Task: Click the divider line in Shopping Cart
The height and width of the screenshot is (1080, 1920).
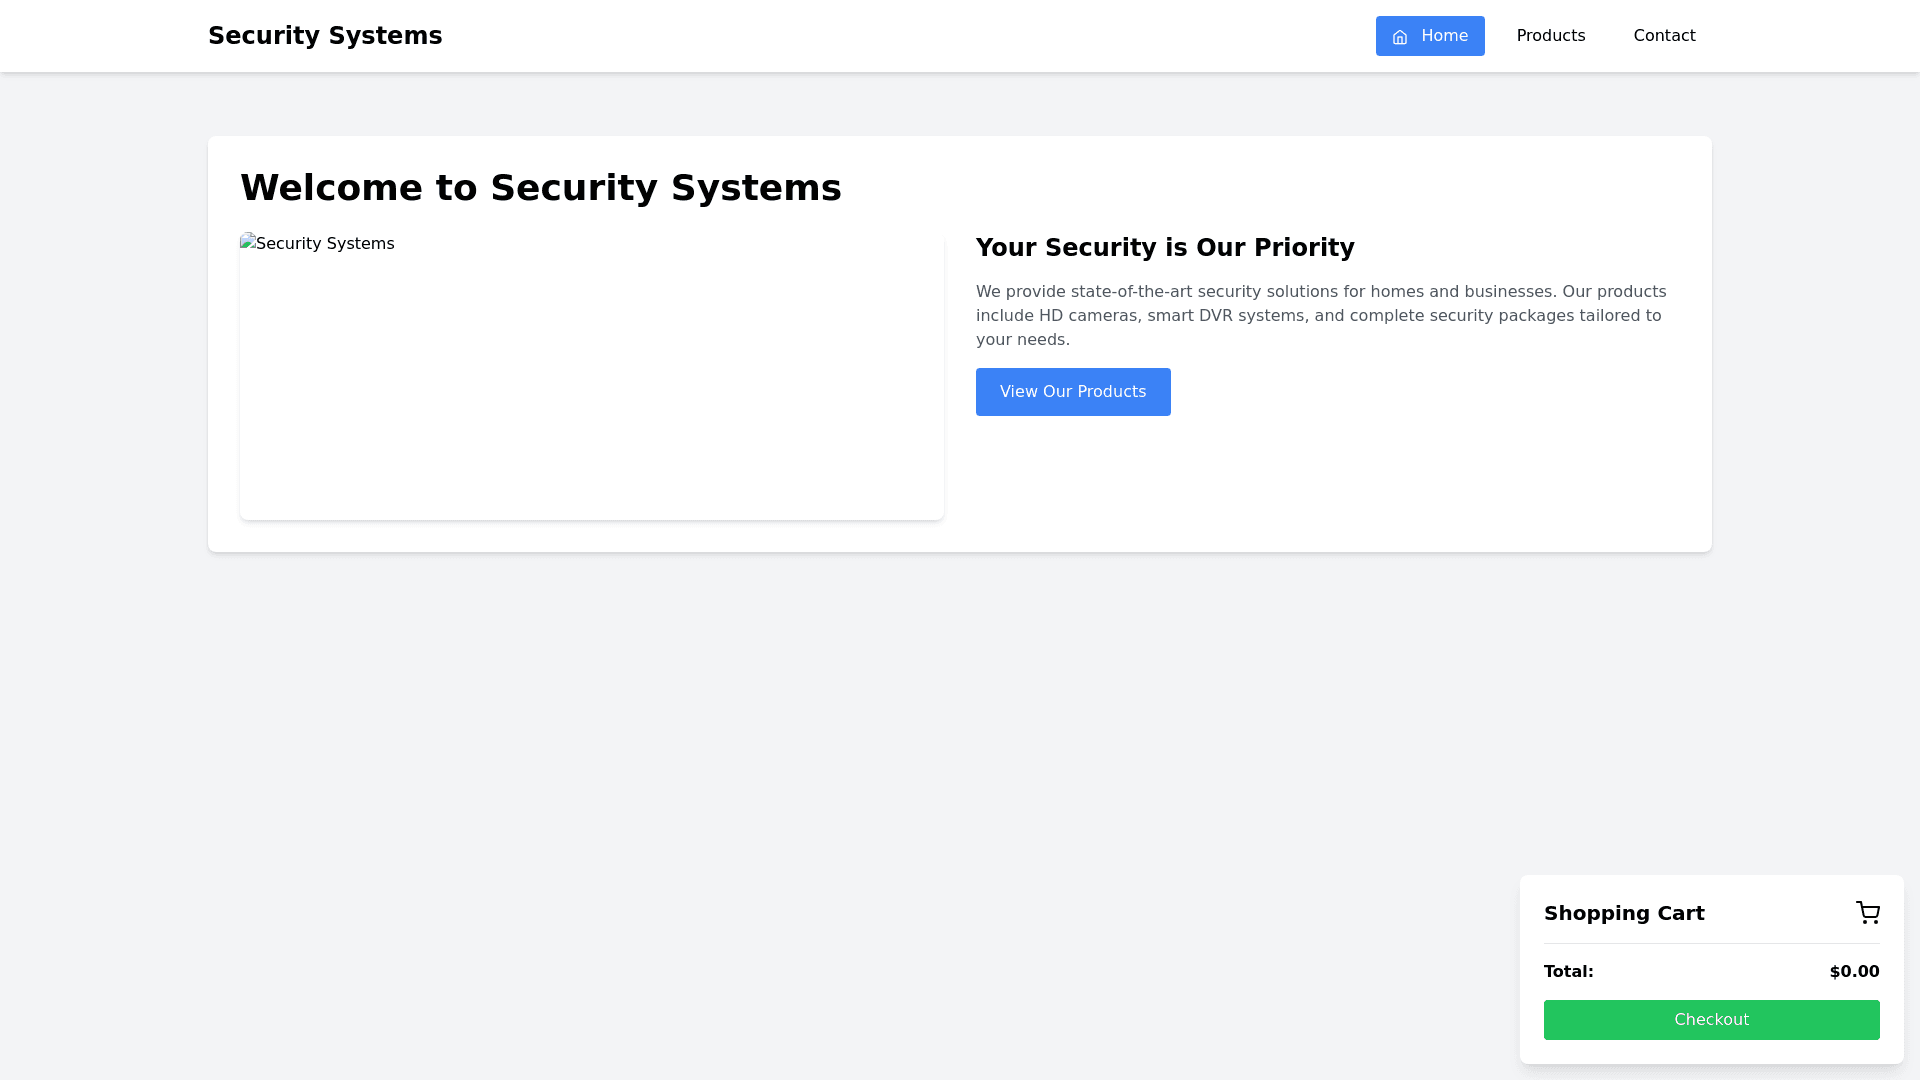Action: [x=1711, y=943]
